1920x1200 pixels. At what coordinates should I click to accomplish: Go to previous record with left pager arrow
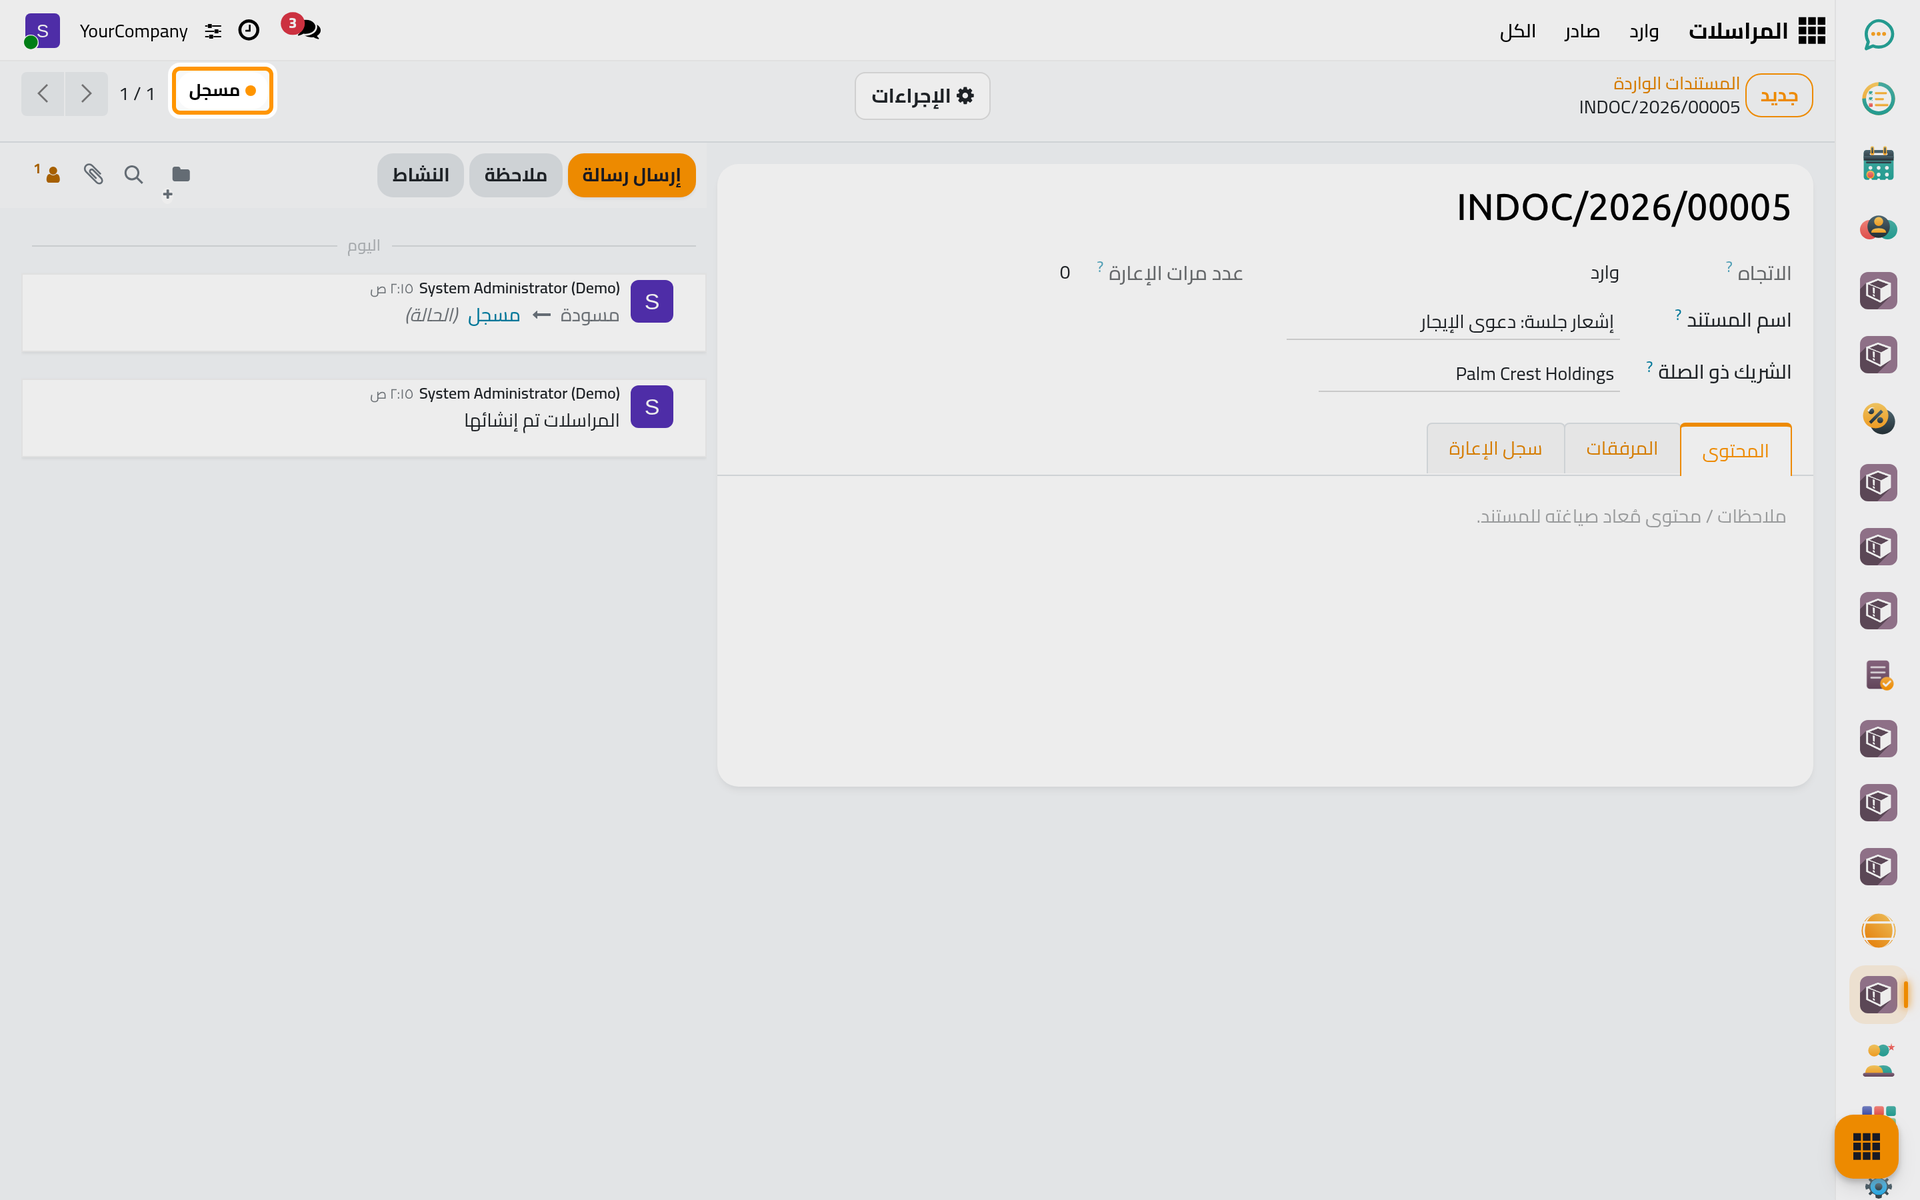(43, 94)
